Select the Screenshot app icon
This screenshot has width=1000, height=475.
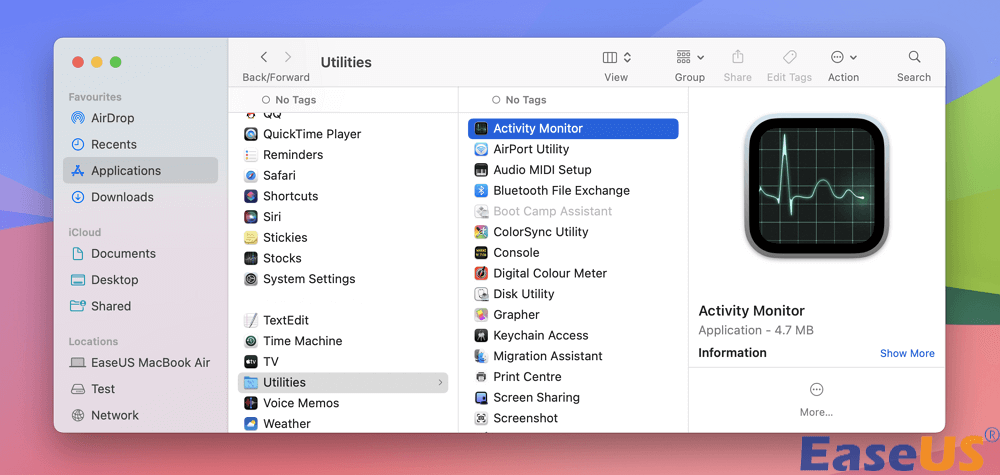[x=482, y=418]
